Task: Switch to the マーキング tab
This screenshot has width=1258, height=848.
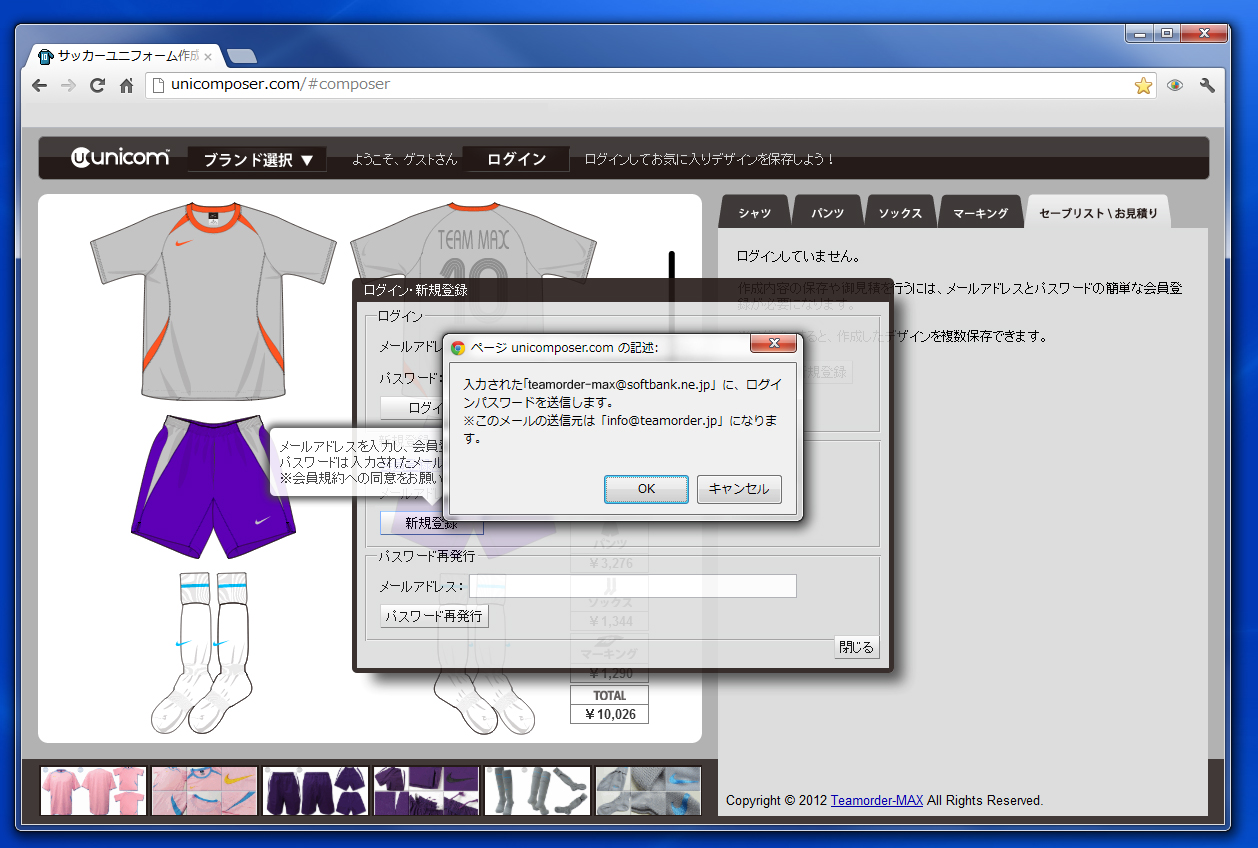Action: (x=980, y=213)
